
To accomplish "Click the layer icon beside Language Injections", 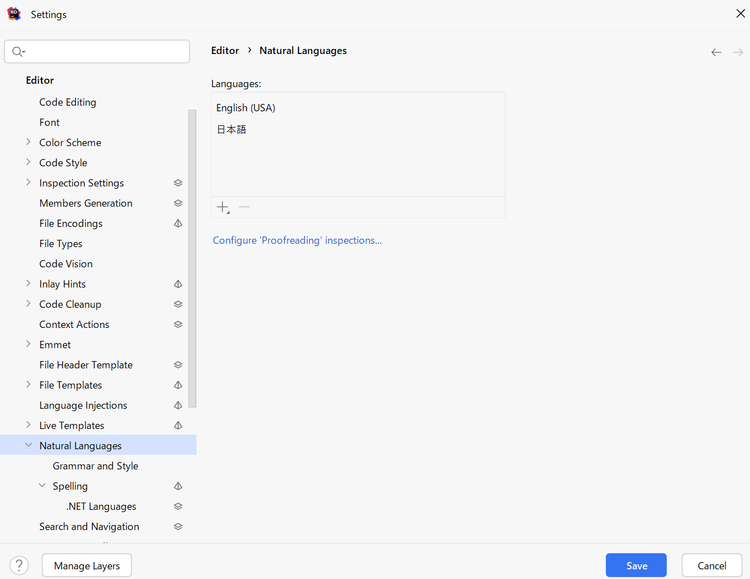I will (178, 405).
